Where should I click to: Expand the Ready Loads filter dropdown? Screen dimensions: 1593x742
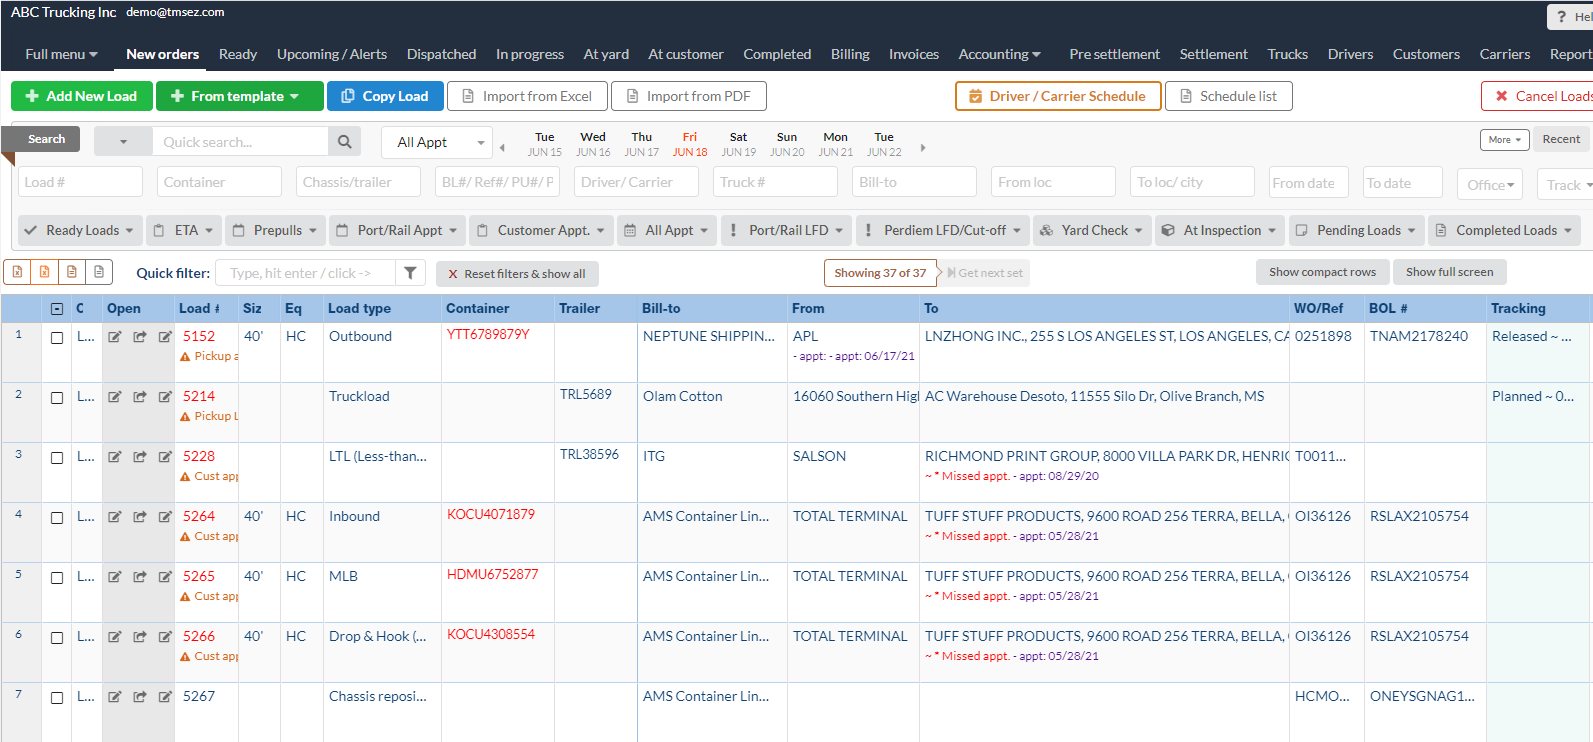[80, 230]
